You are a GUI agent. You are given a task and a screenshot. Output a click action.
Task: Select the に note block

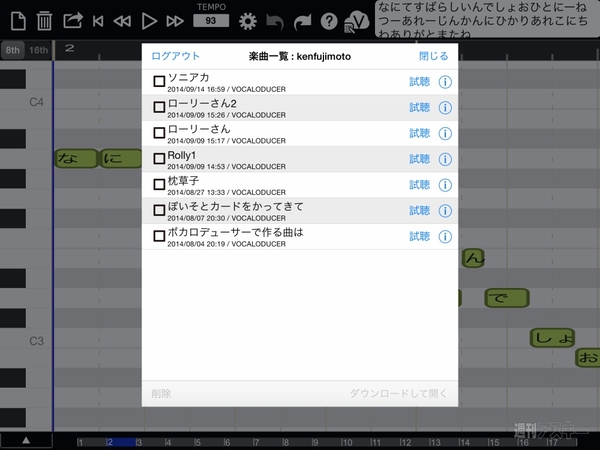pyautogui.click(x=121, y=158)
